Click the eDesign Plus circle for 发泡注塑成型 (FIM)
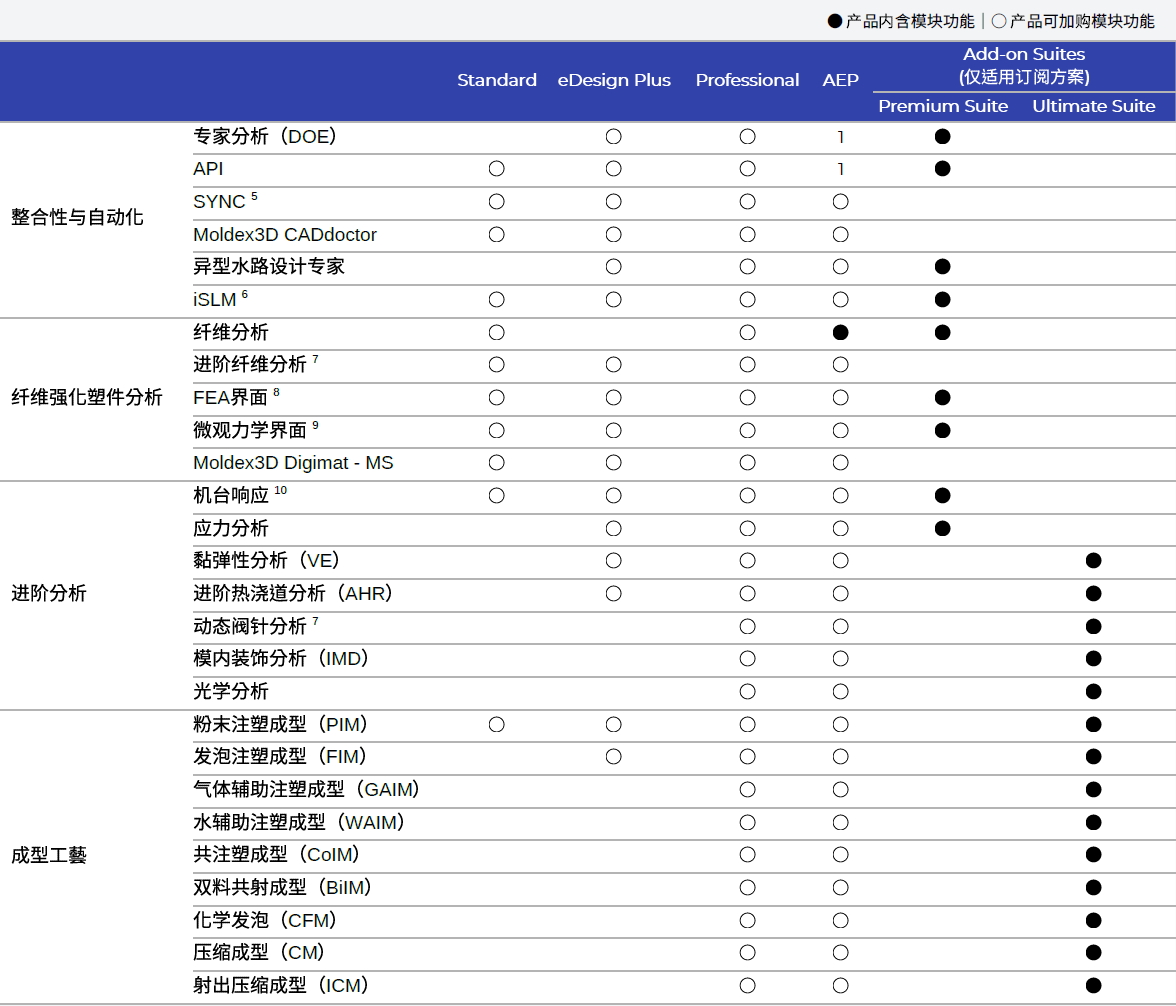Viewport: 1176px width, 1006px height. click(613, 757)
